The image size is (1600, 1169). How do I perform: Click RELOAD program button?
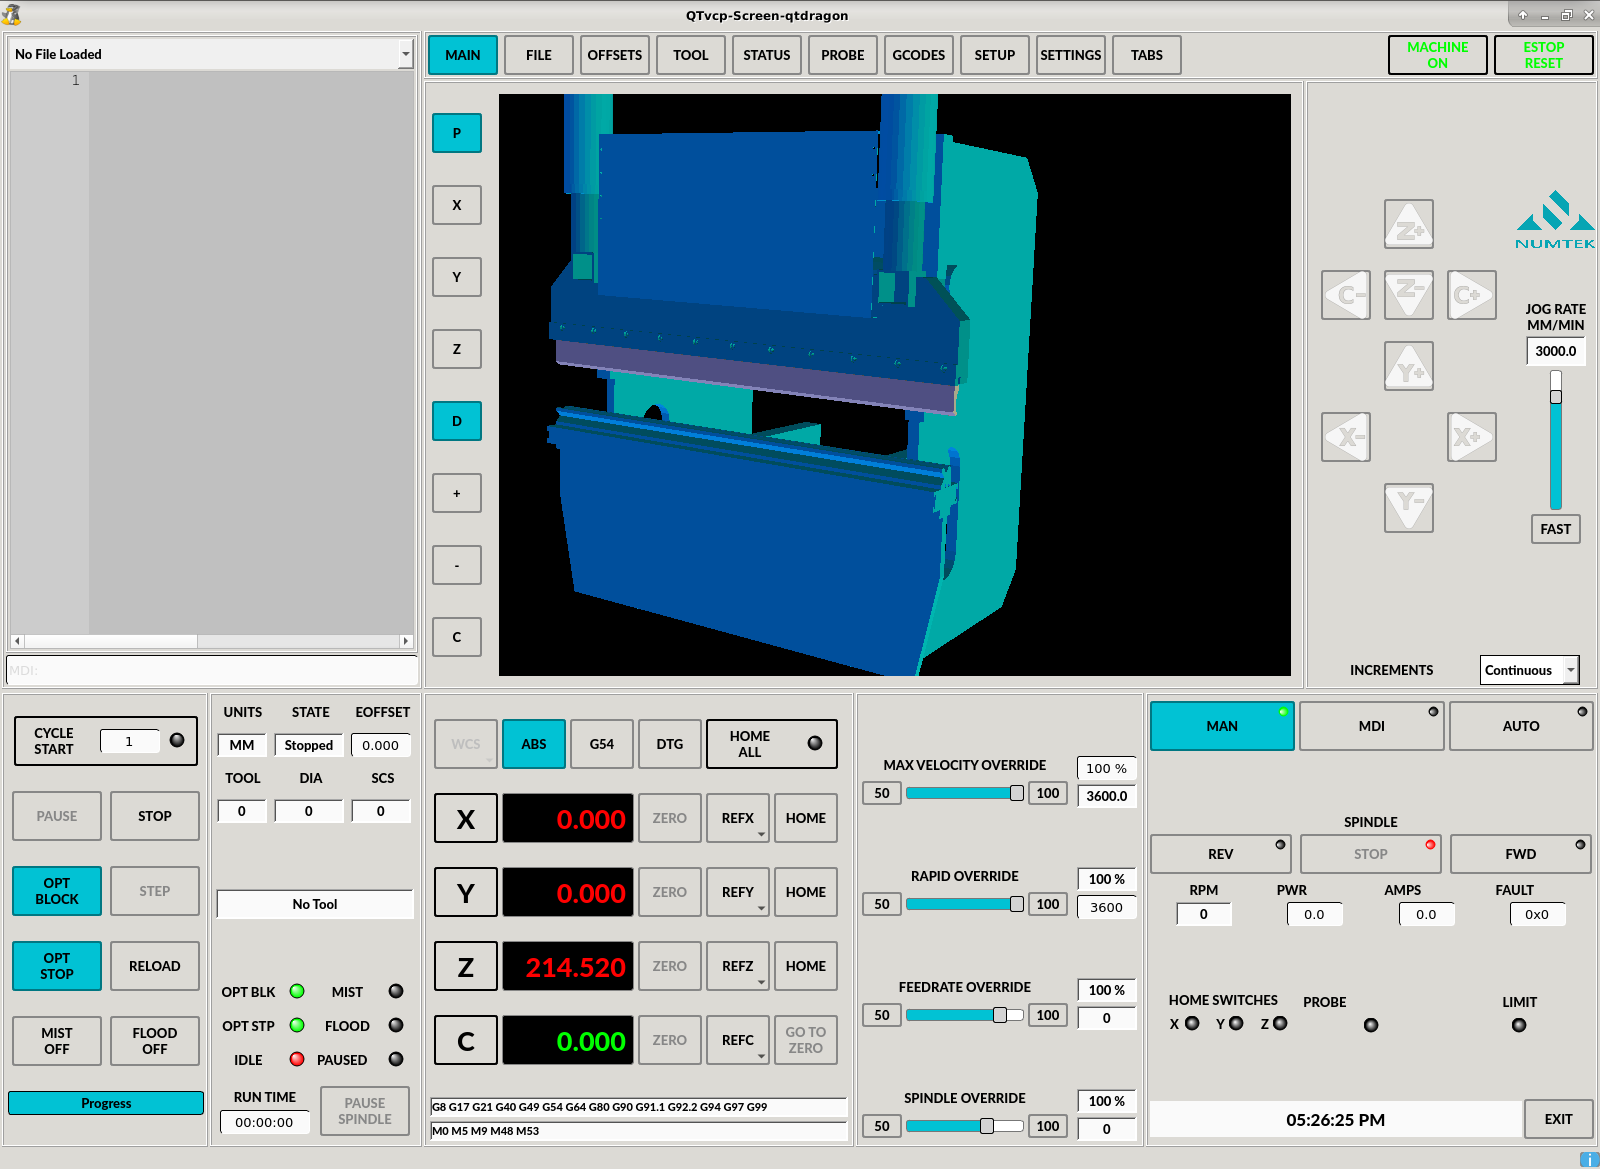[155, 966]
